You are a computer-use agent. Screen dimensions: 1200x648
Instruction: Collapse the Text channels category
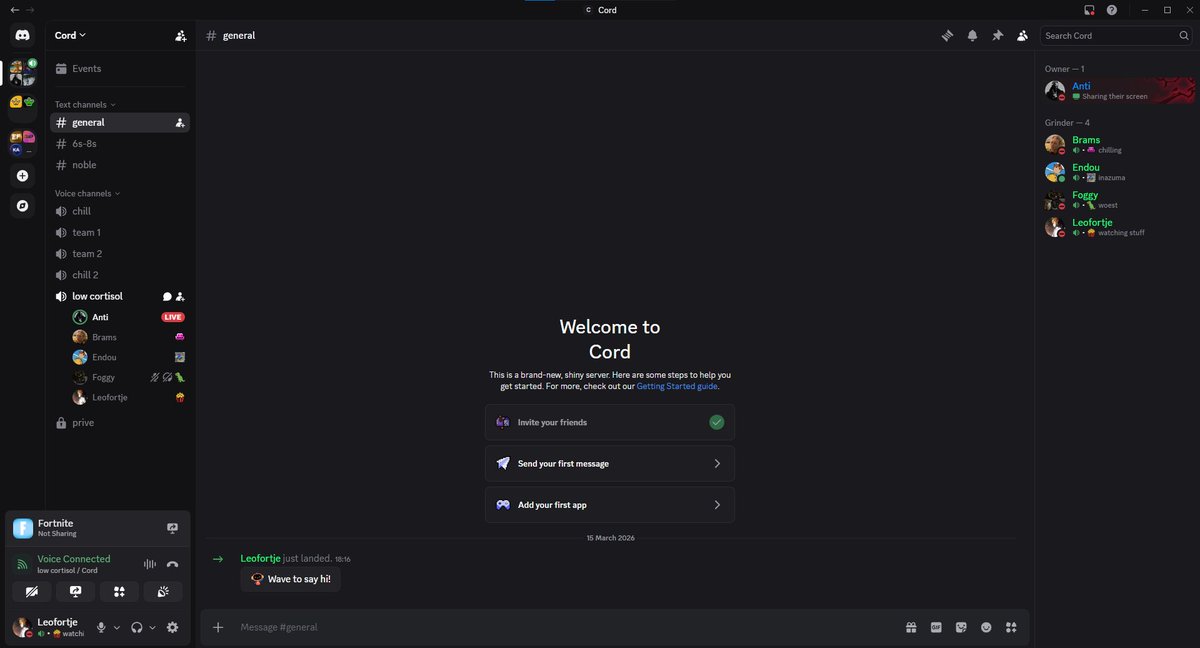pyautogui.click(x=85, y=104)
